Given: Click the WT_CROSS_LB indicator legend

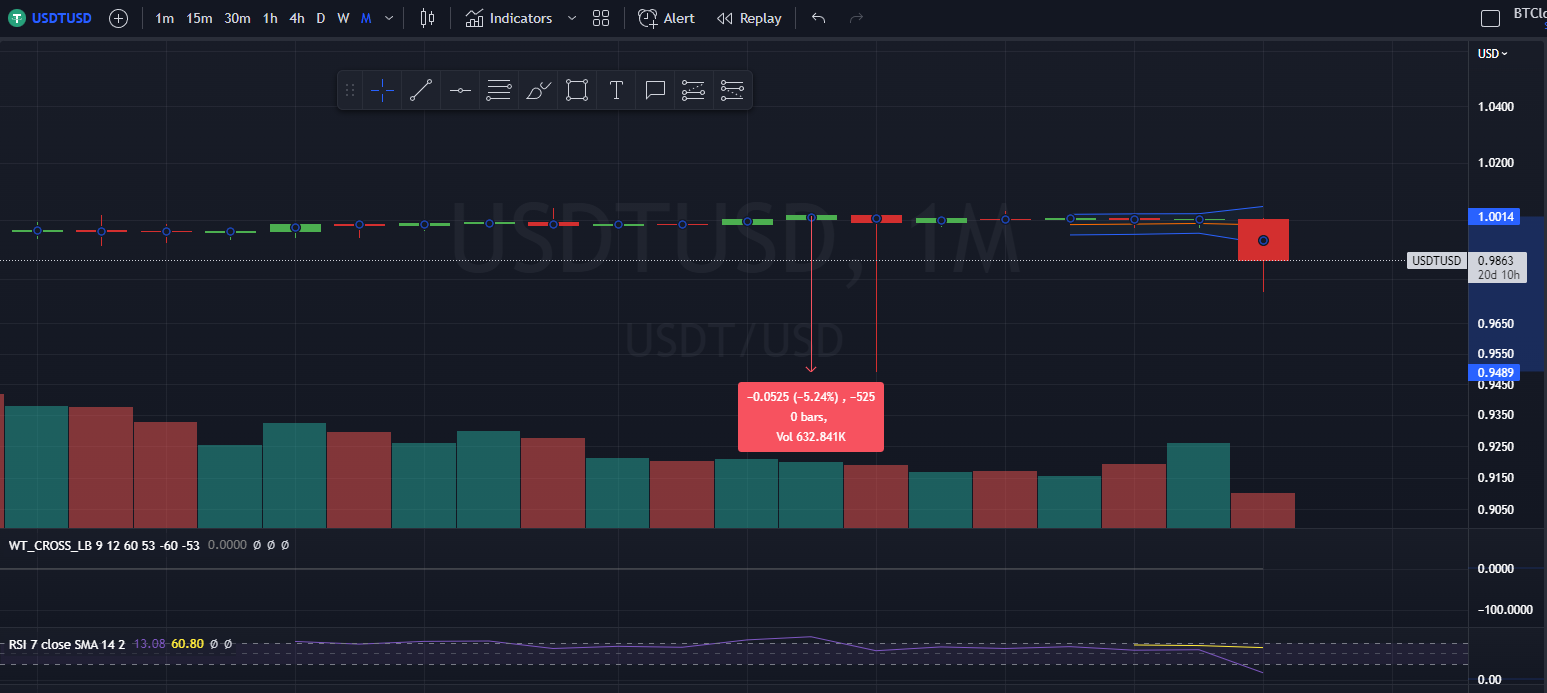Looking at the screenshot, I should tap(106, 545).
